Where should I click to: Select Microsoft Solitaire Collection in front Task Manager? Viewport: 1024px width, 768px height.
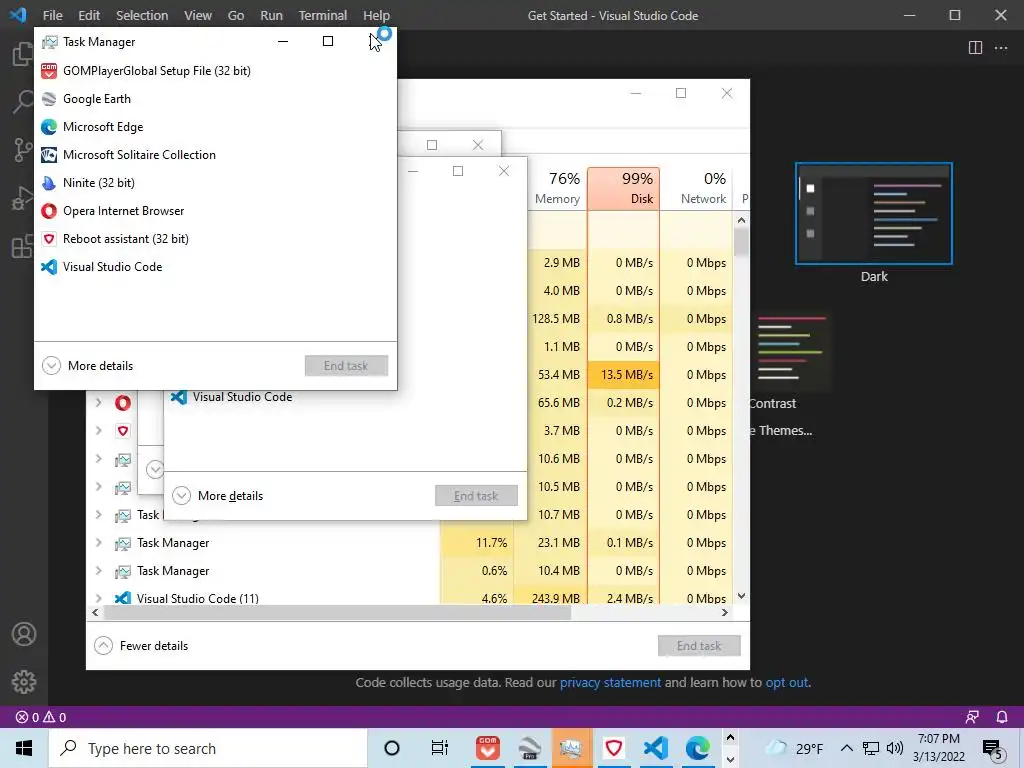point(216,155)
